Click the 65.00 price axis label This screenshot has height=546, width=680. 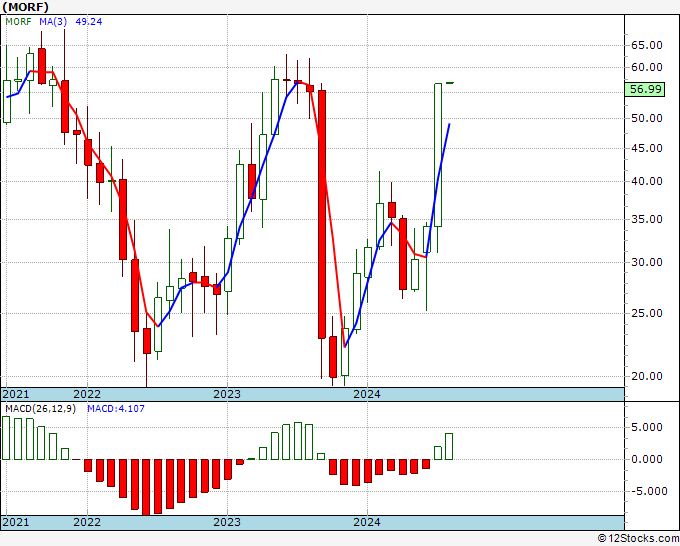(x=646, y=45)
